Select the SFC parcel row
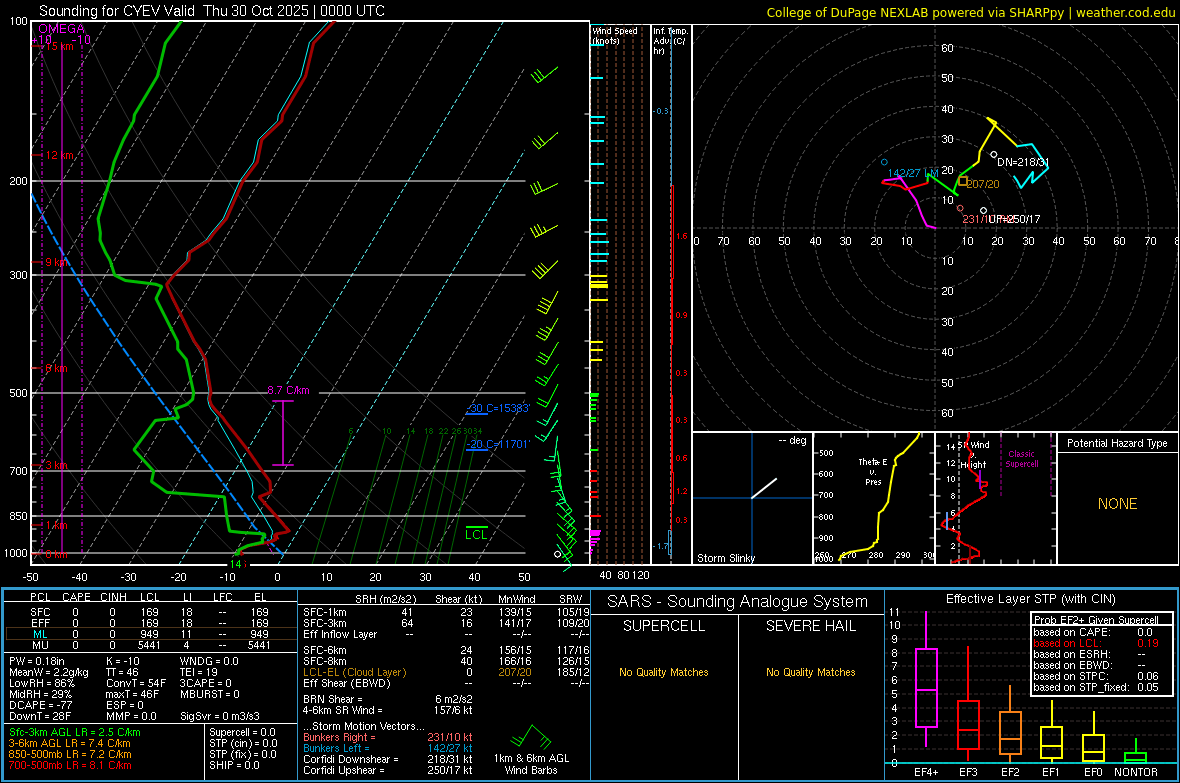 click(x=149, y=612)
